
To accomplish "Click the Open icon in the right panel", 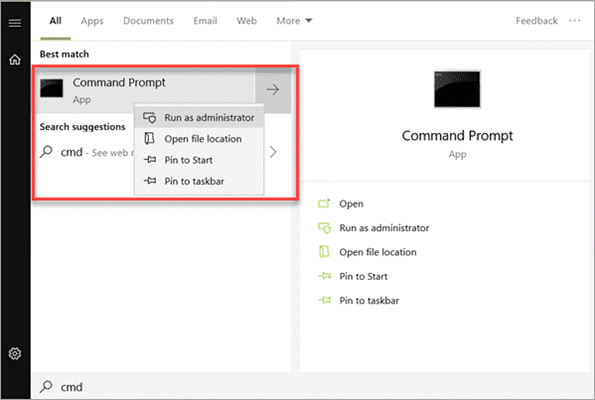I will 324,204.
